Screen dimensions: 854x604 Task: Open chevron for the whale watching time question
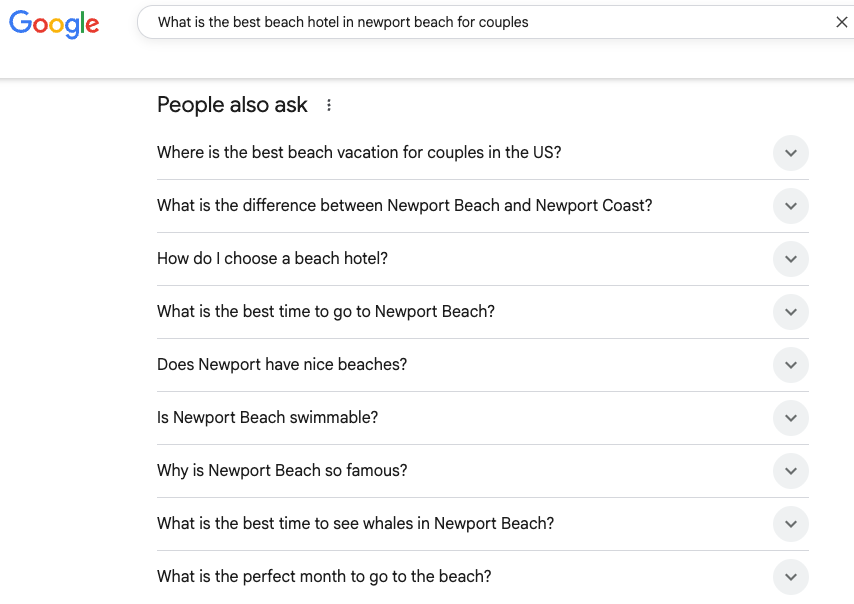point(791,524)
